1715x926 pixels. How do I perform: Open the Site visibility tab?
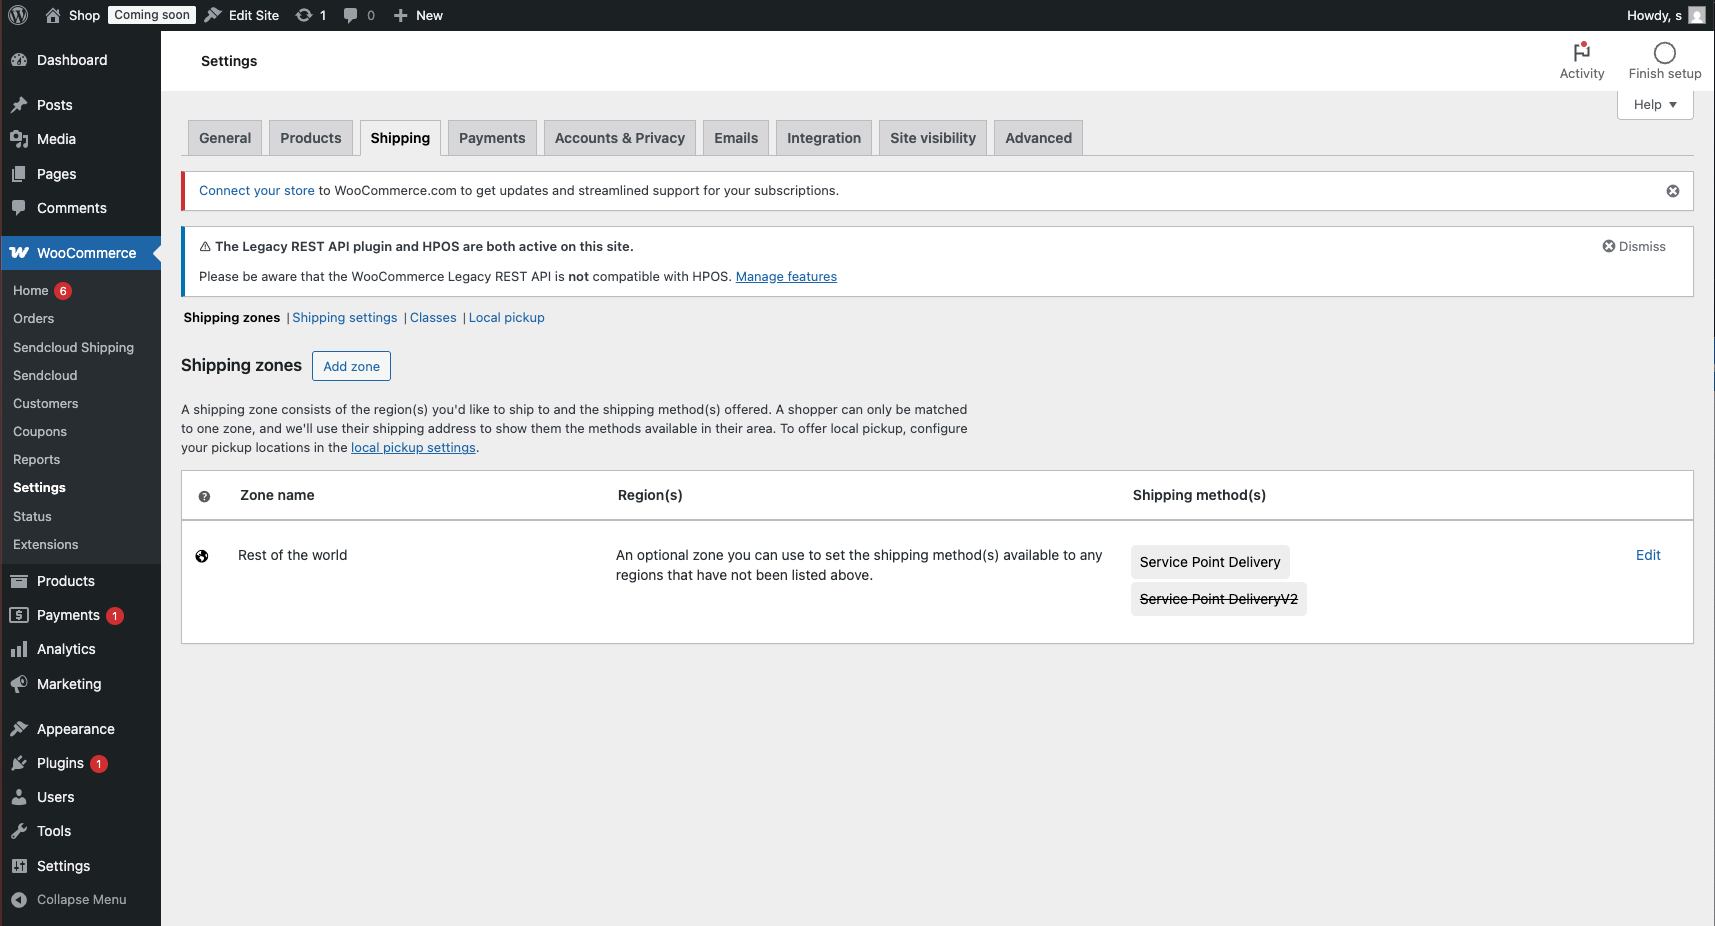933,138
